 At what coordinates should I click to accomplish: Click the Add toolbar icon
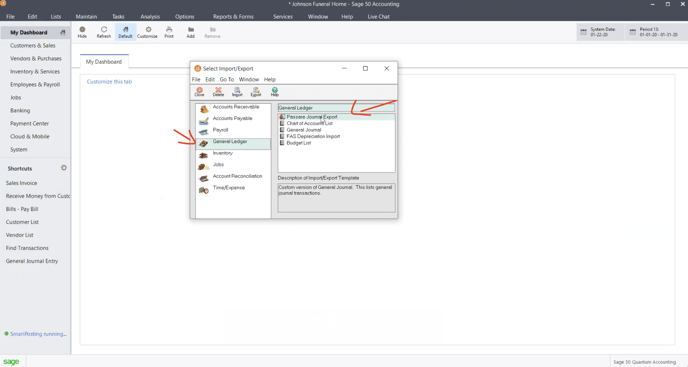pos(190,32)
